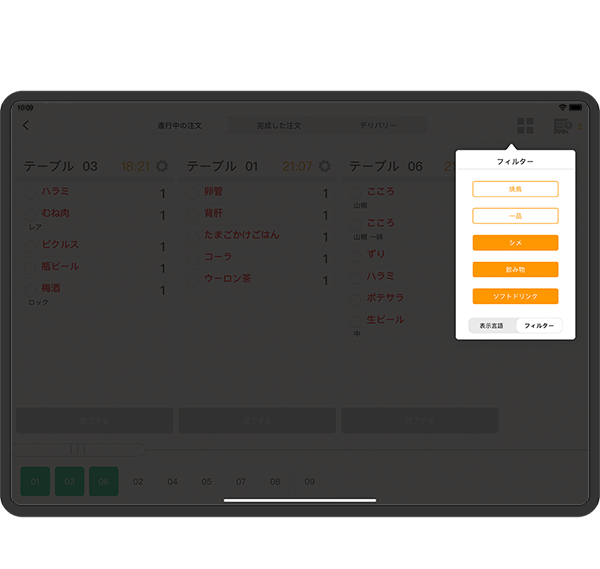Switch to 進行中の注文 tab

point(180,126)
